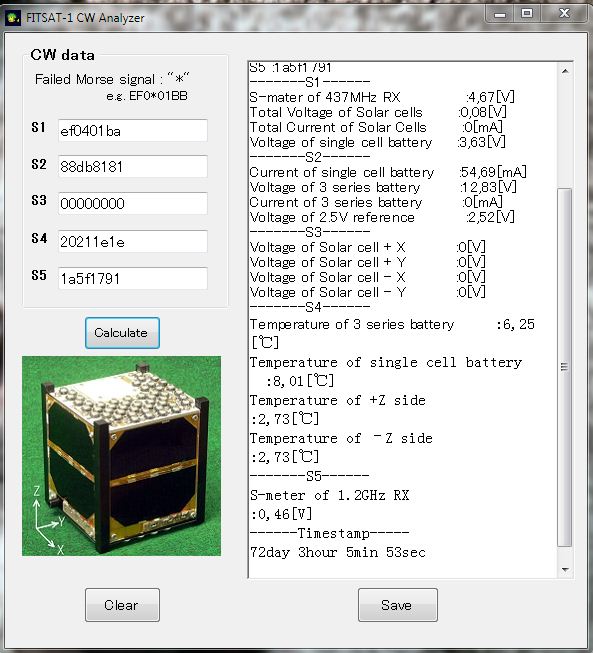Image resolution: width=593 pixels, height=653 pixels.
Task: Click the S-meter of 1.2GHz RX result line
Action: coord(330,495)
